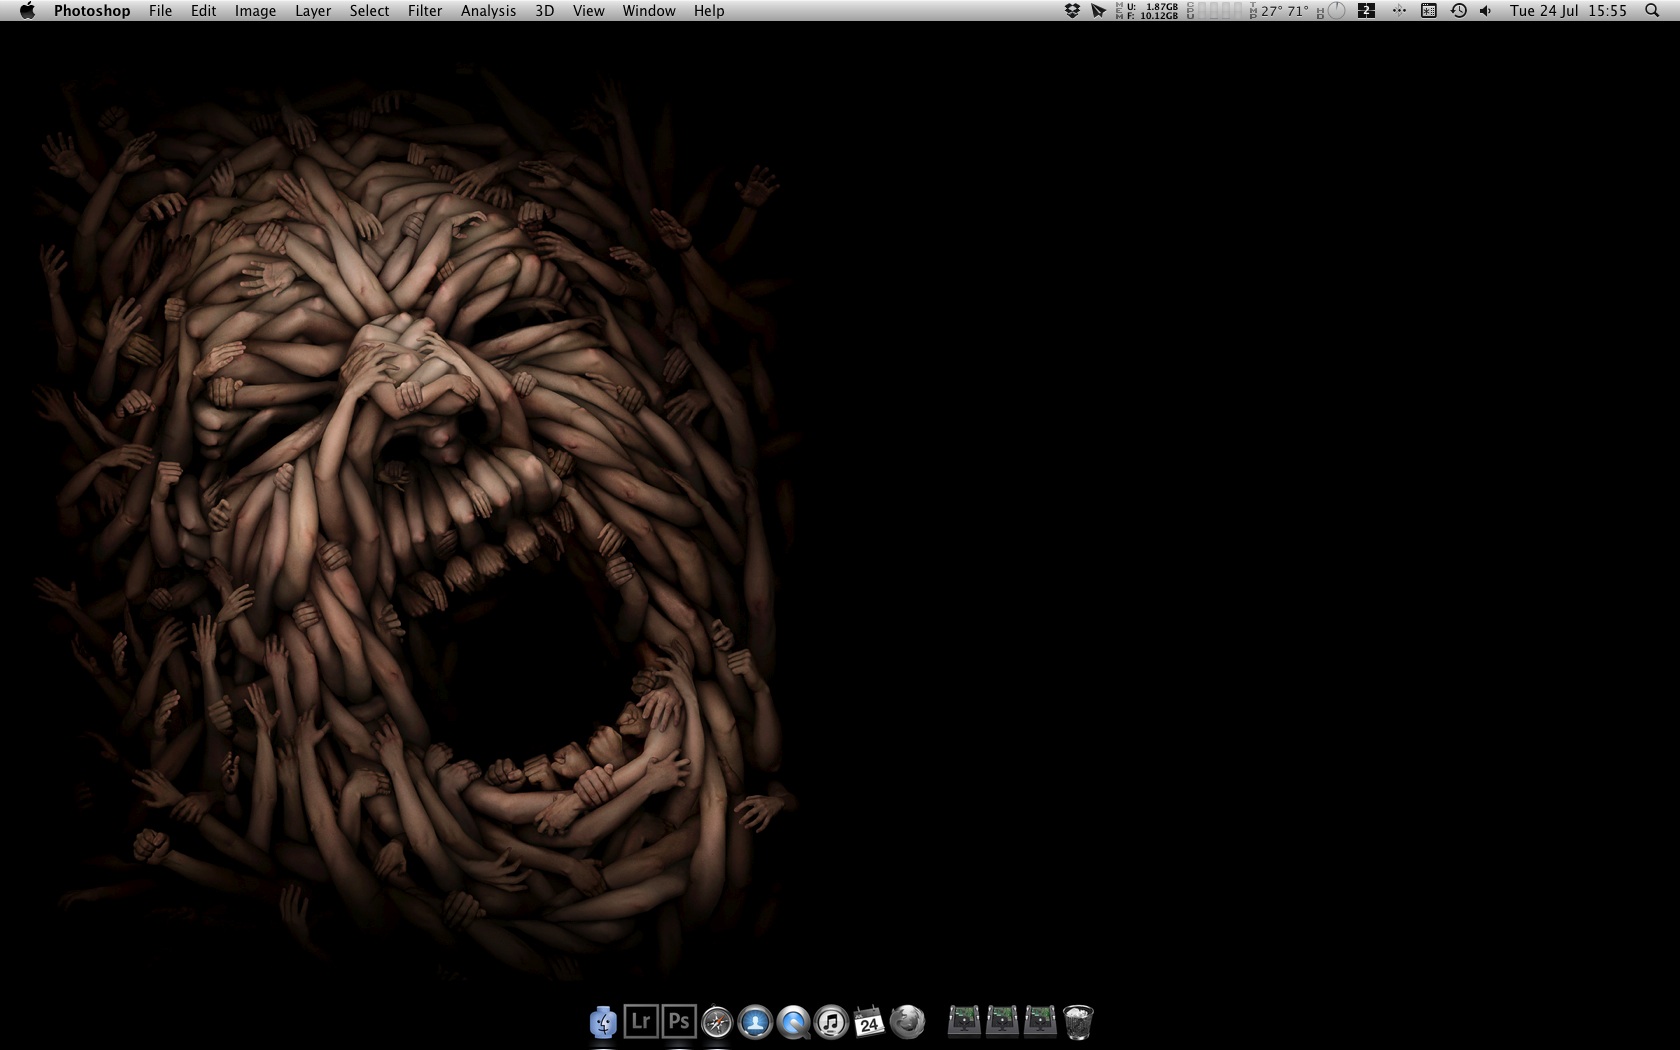Open the Window menu
1680x1050 pixels.
(x=649, y=11)
